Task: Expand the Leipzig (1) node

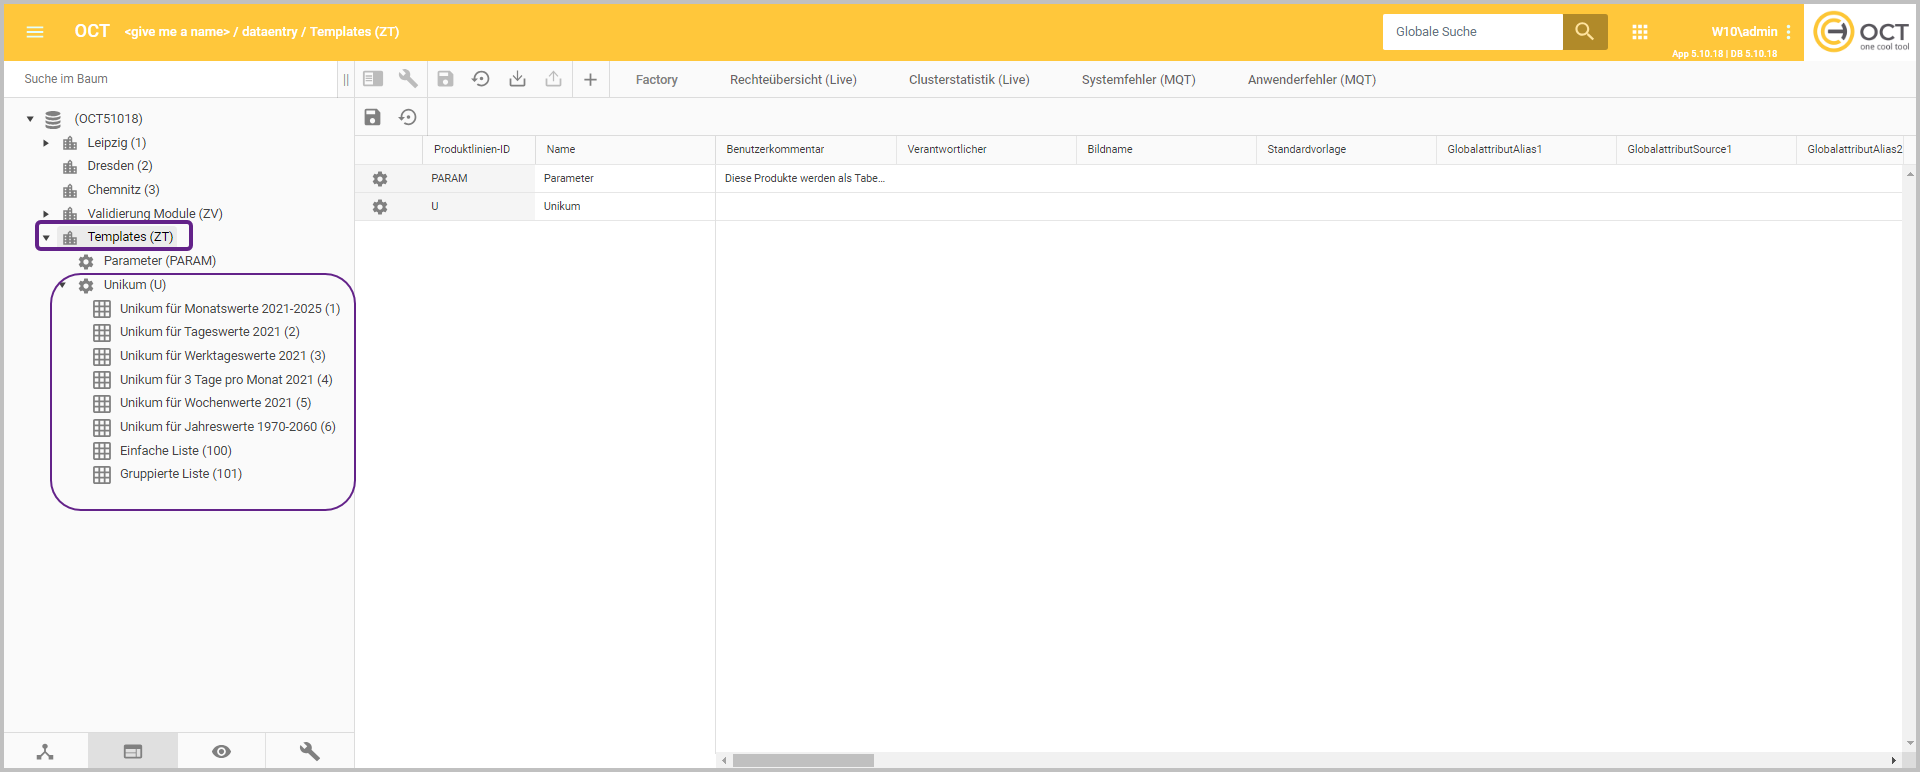Action: [x=46, y=143]
